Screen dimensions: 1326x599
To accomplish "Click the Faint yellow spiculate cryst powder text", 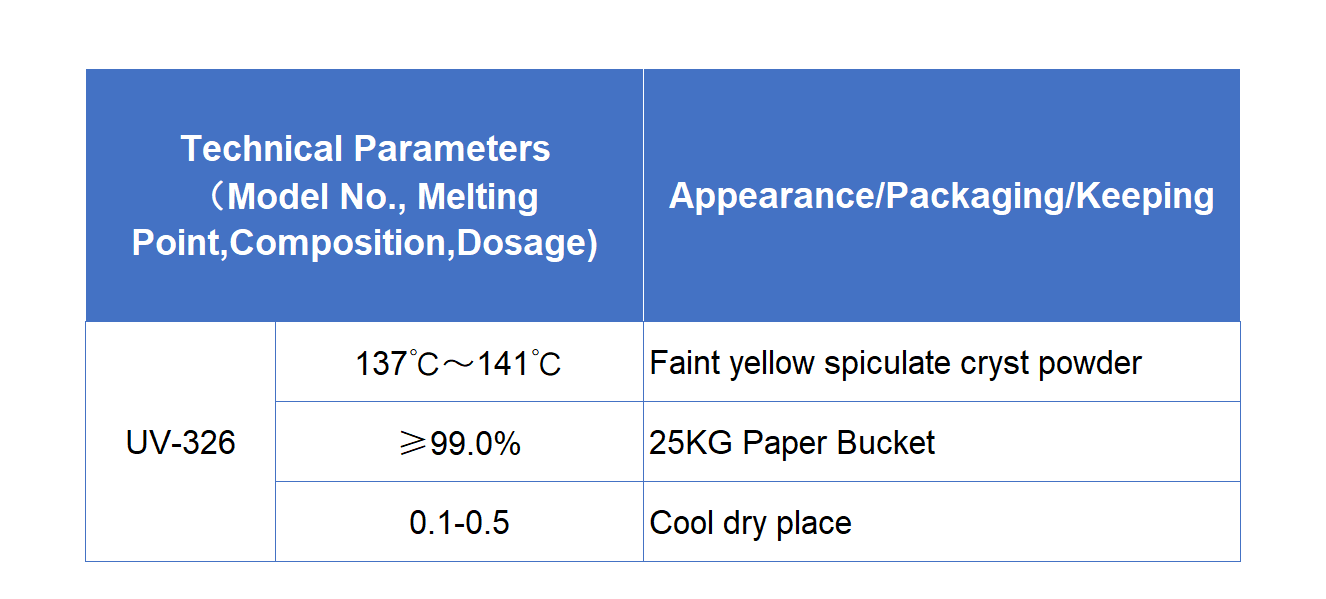I will click(895, 362).
